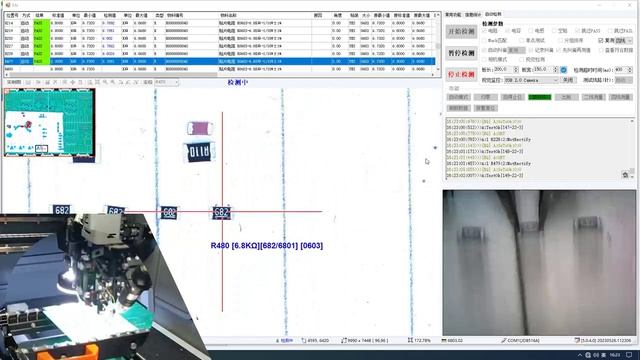Click the 实时图 toolbar button

[x=14, y=82]
